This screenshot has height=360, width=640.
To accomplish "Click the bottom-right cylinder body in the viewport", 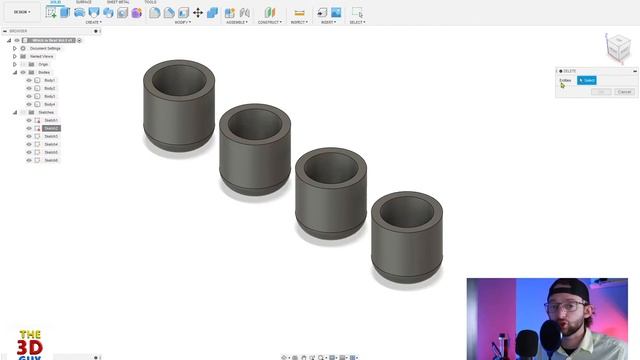I will (407, 238).
